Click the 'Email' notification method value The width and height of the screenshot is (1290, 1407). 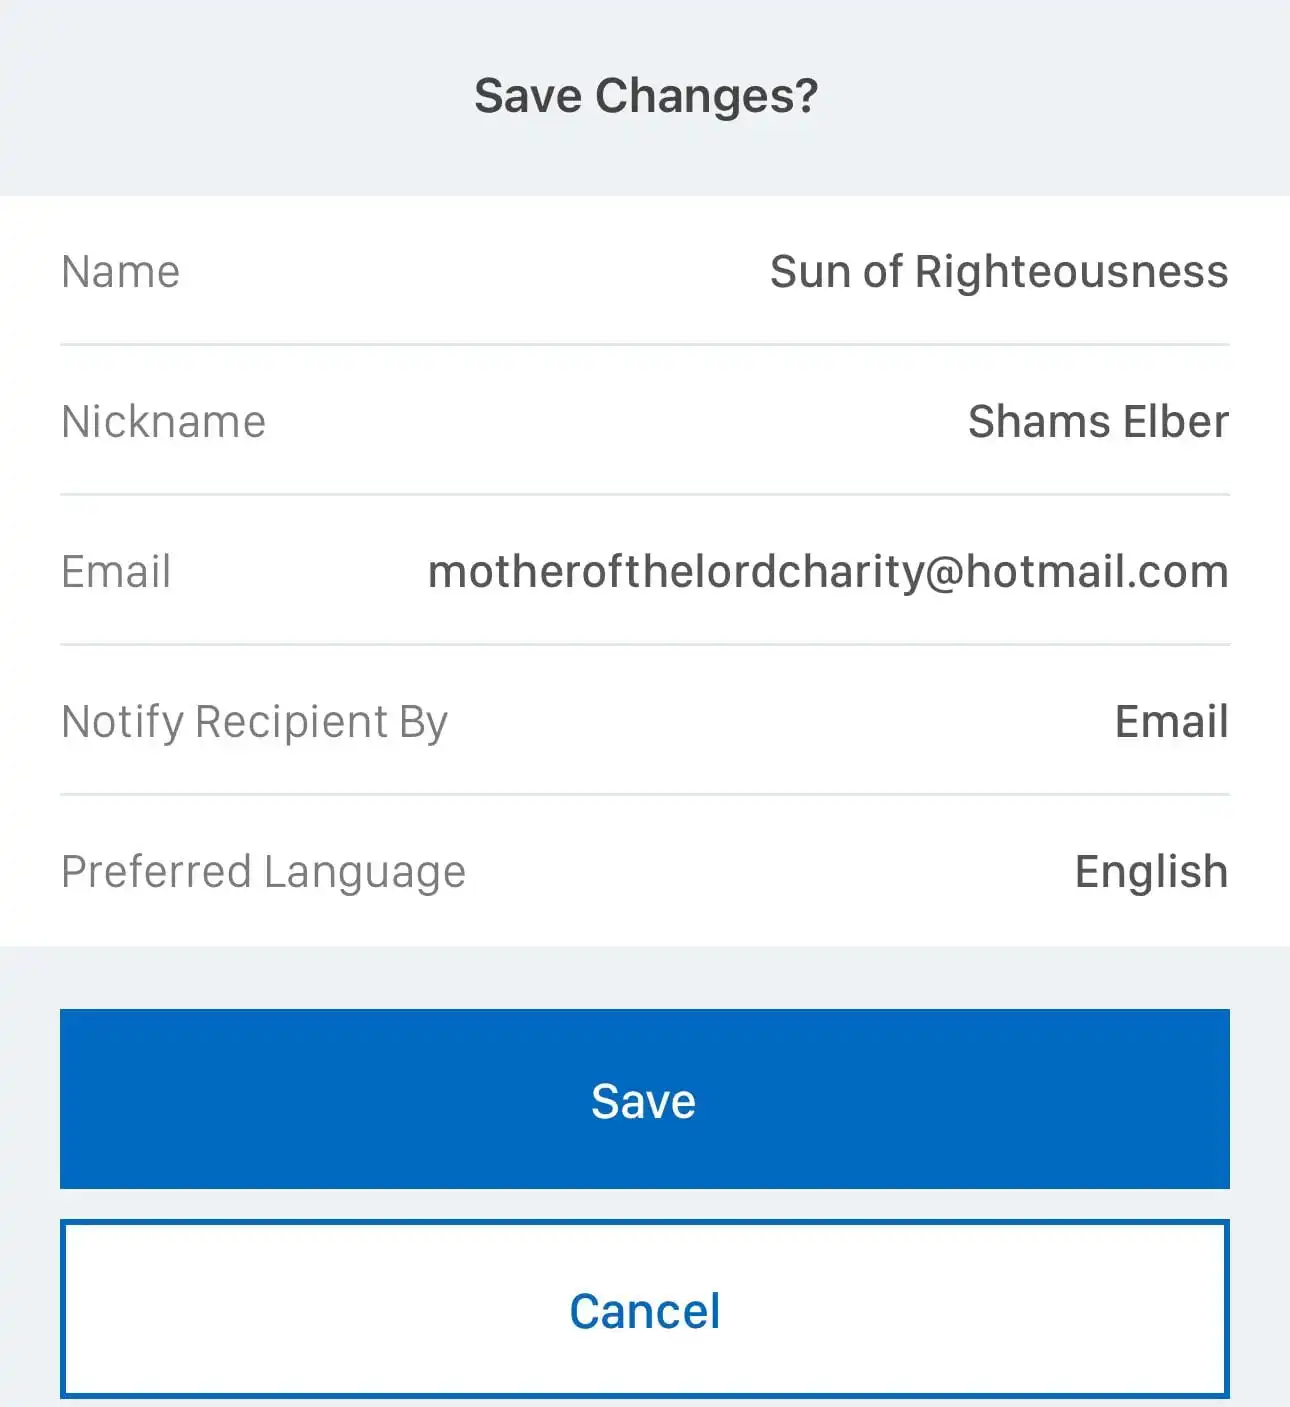click(1171, 722)
